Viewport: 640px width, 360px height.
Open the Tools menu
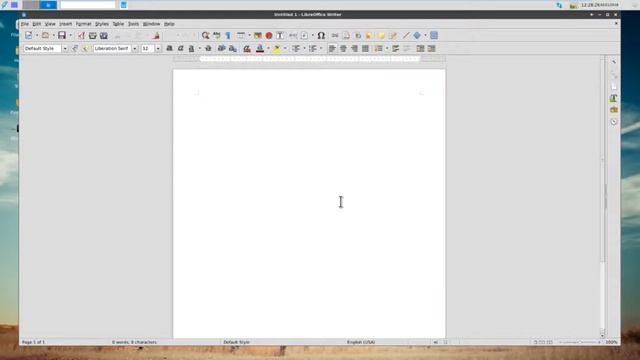(133, 24)
